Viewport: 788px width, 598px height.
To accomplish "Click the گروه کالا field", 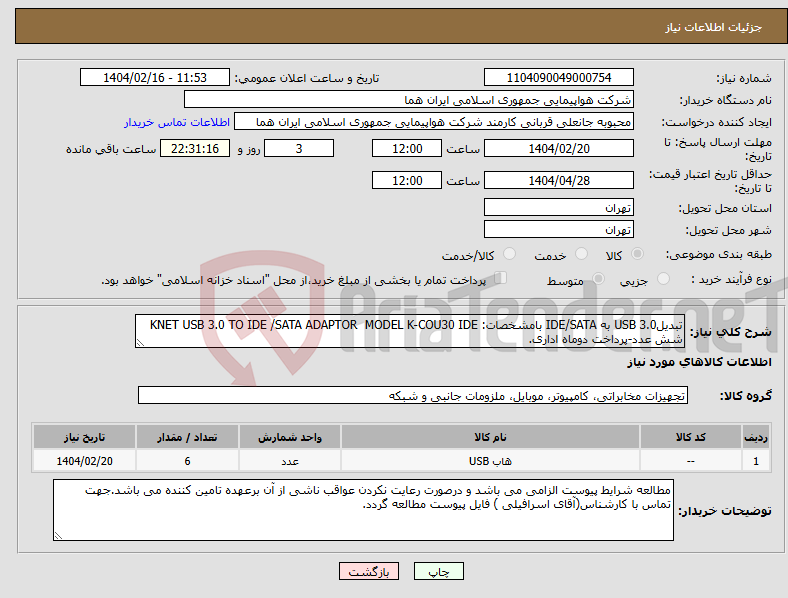I will click(413, 395).
